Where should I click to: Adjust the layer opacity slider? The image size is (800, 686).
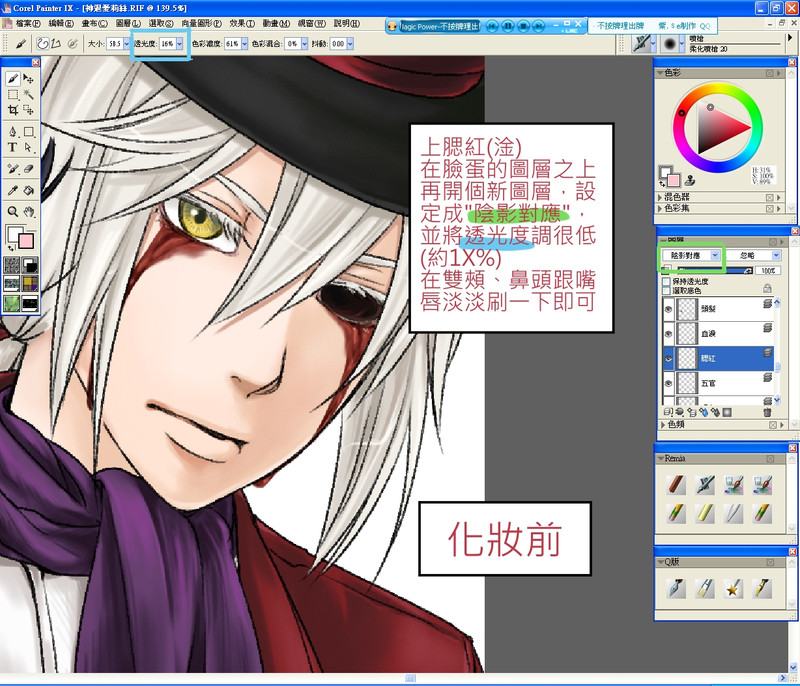pos(713,271)
